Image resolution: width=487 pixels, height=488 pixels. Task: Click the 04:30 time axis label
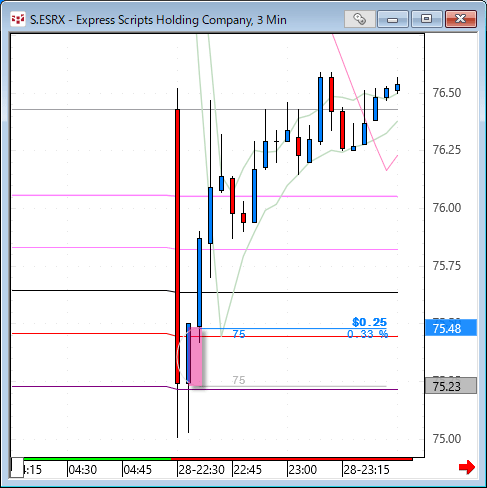[83, 470]
